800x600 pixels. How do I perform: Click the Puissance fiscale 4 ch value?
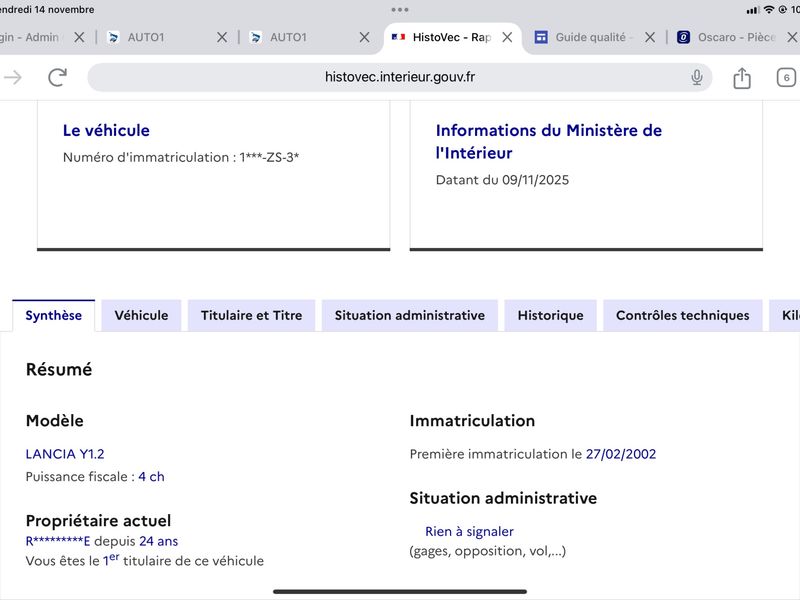click(151, 477)
